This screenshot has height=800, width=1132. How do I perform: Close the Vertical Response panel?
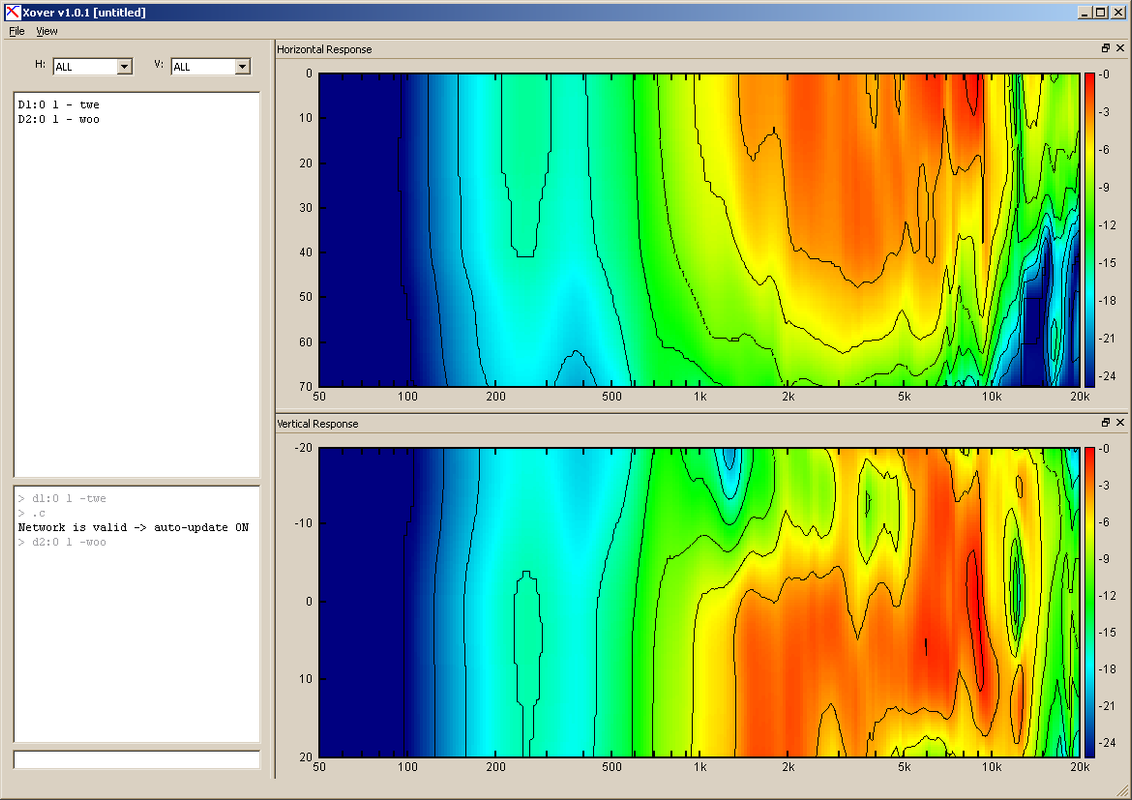tap(1120, 422)
